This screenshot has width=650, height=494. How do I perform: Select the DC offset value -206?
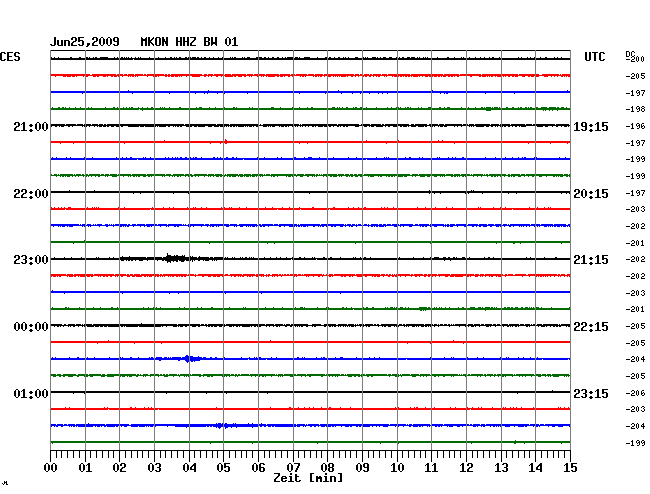pos(635,393)
